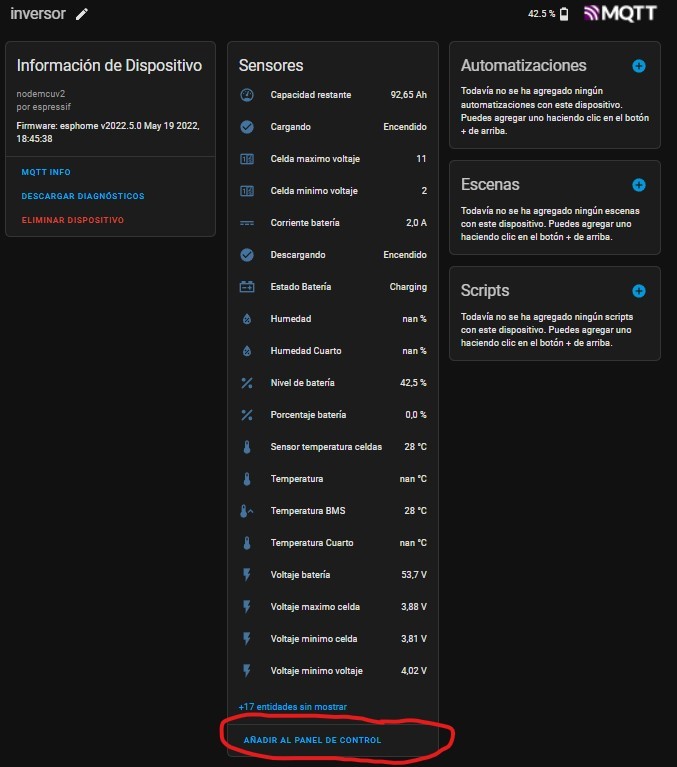
Task: Add an automation with the plus icon
Action: [639, 66]
